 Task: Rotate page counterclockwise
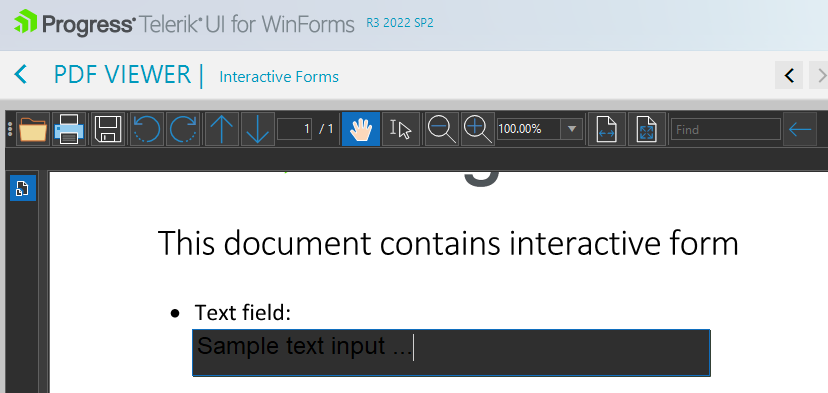point(146,129)
